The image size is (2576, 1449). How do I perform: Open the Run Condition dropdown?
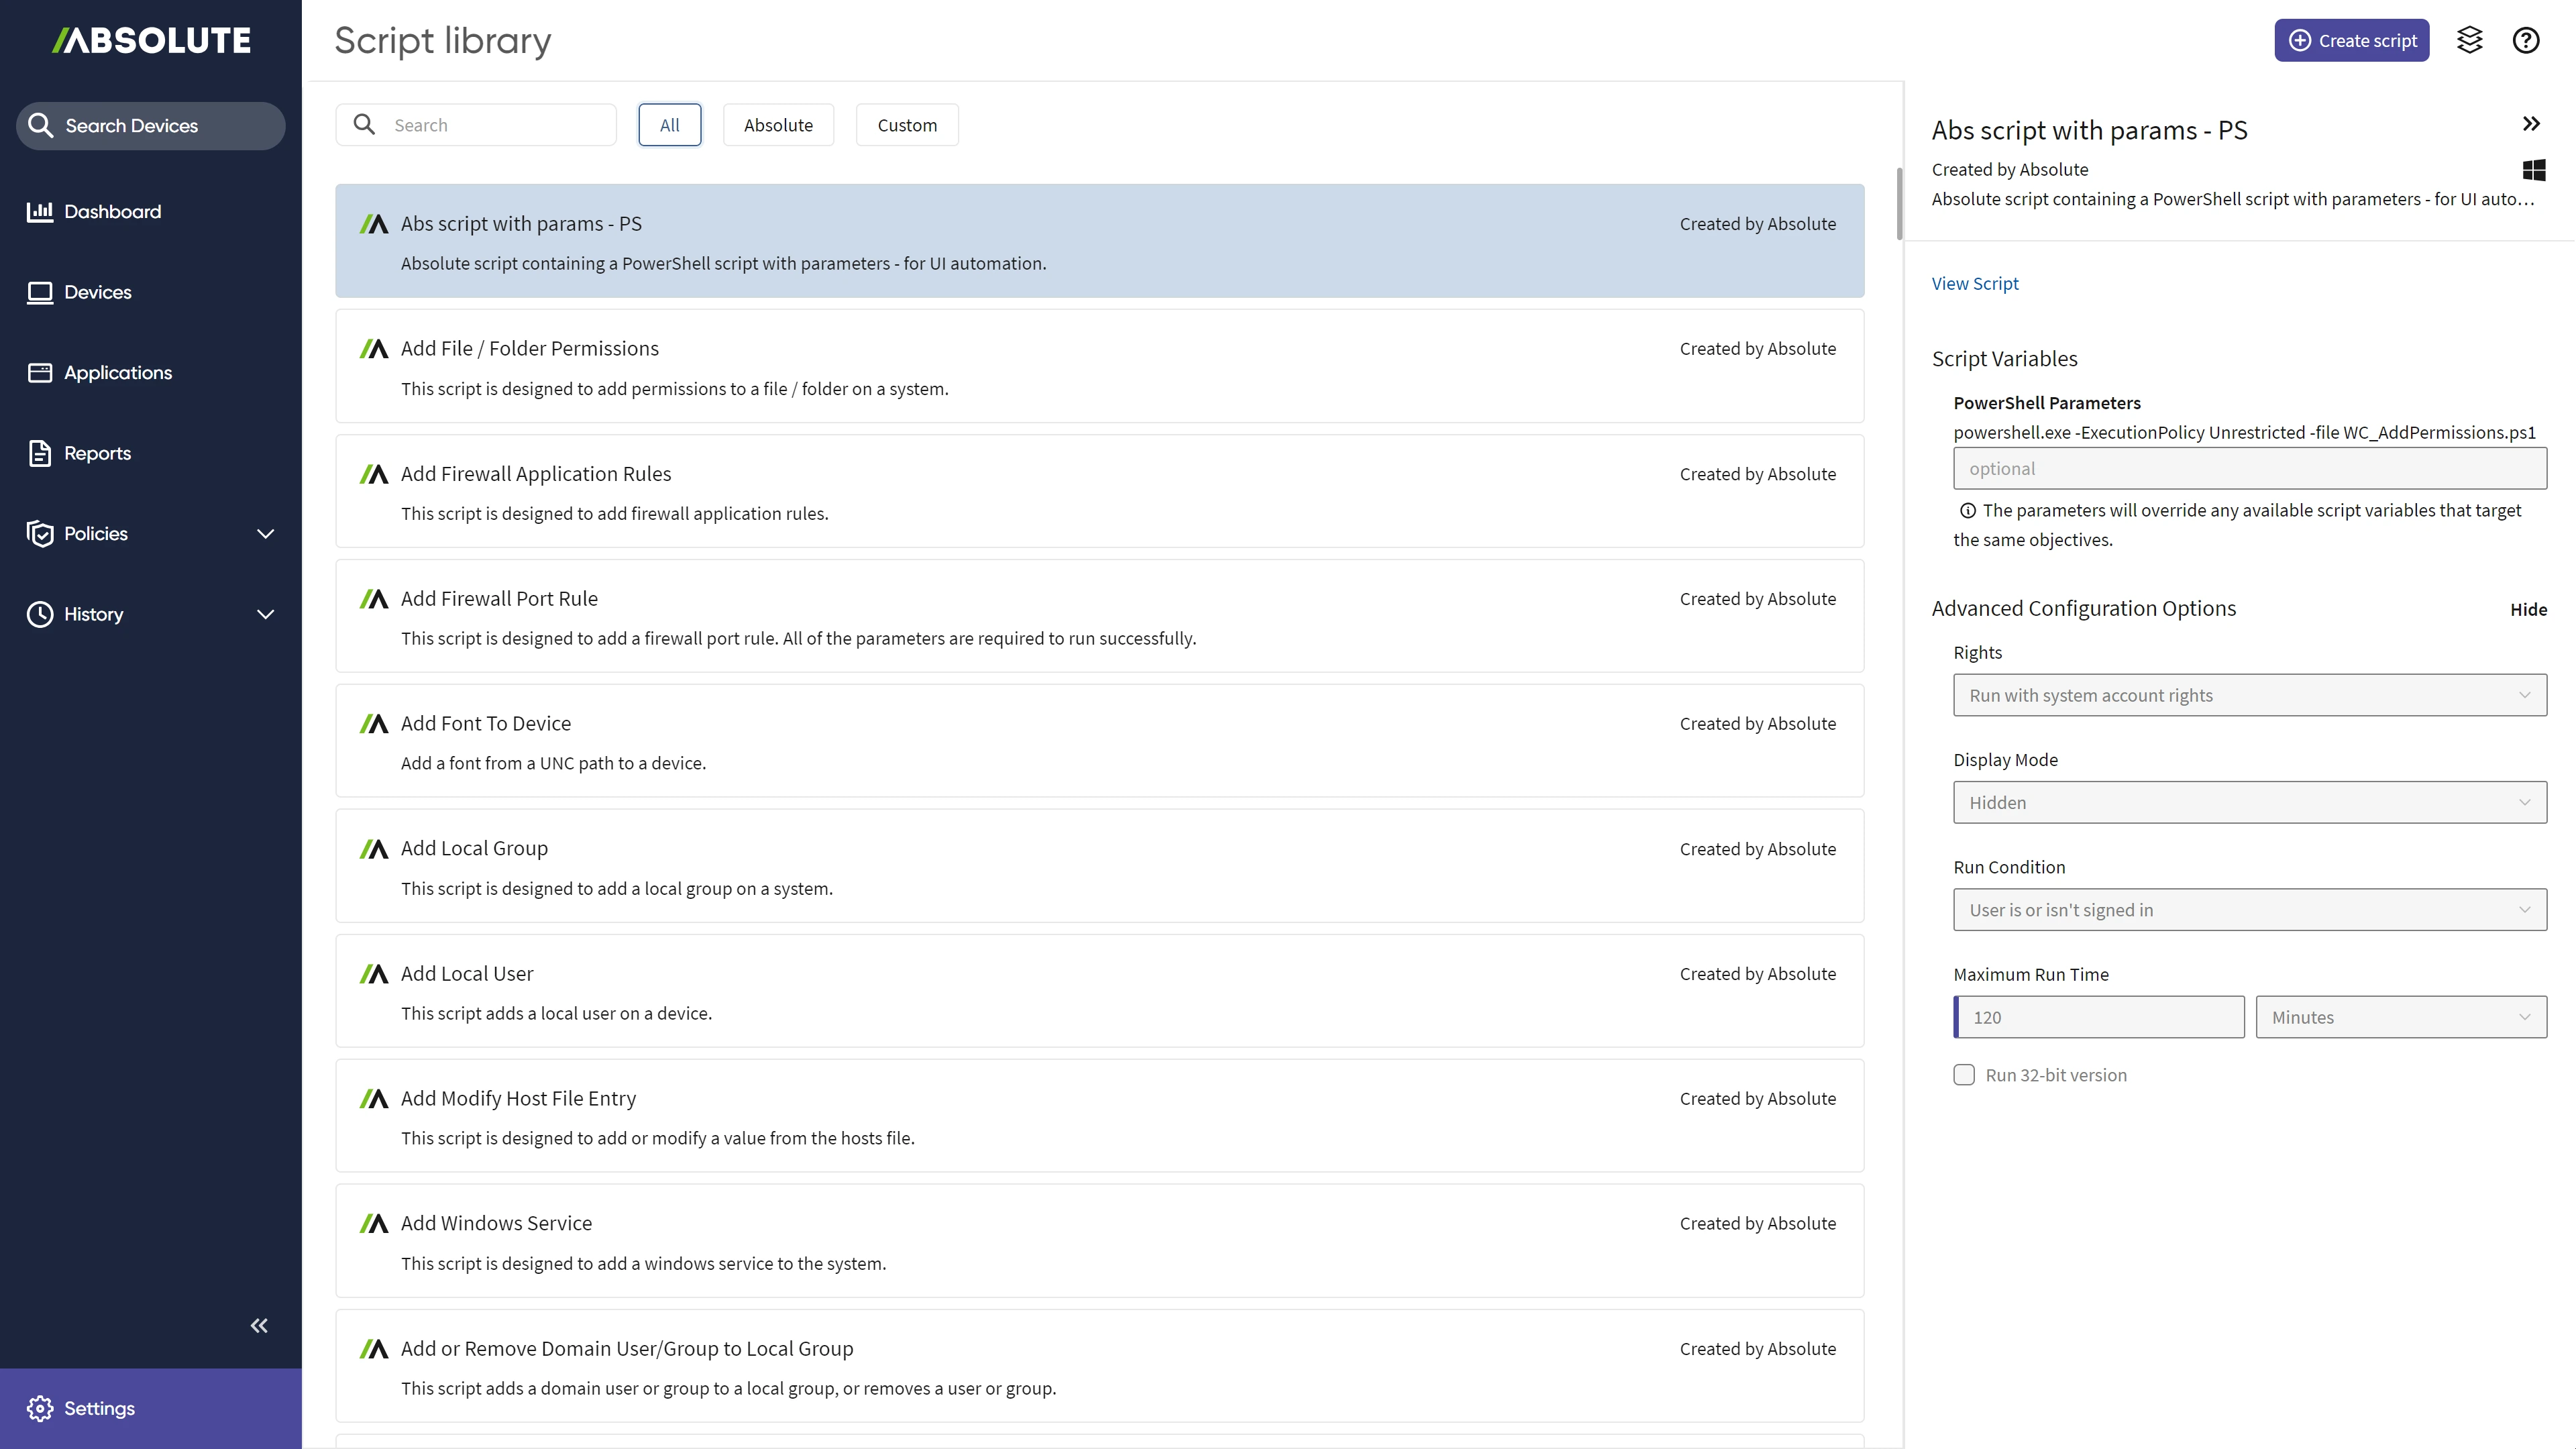2250,910
